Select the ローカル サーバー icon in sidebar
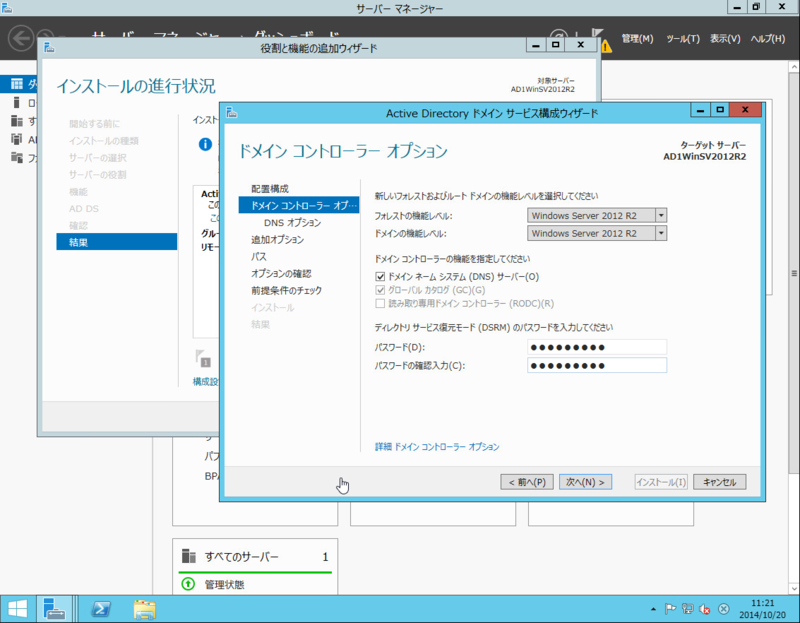Screen dimensions: 800x623 click(16, 103)
